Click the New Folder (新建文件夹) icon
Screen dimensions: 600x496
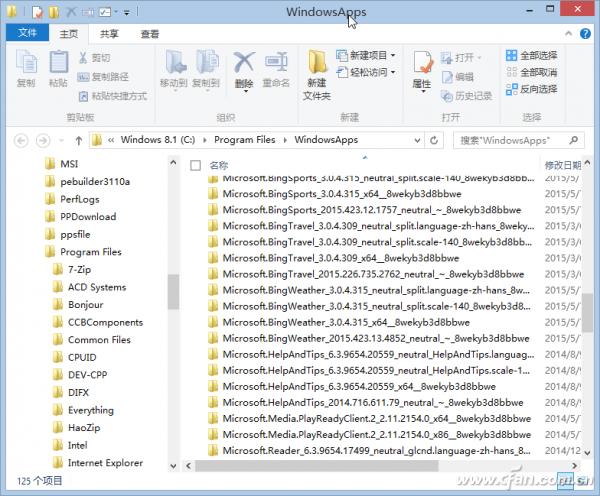point(318,61)
